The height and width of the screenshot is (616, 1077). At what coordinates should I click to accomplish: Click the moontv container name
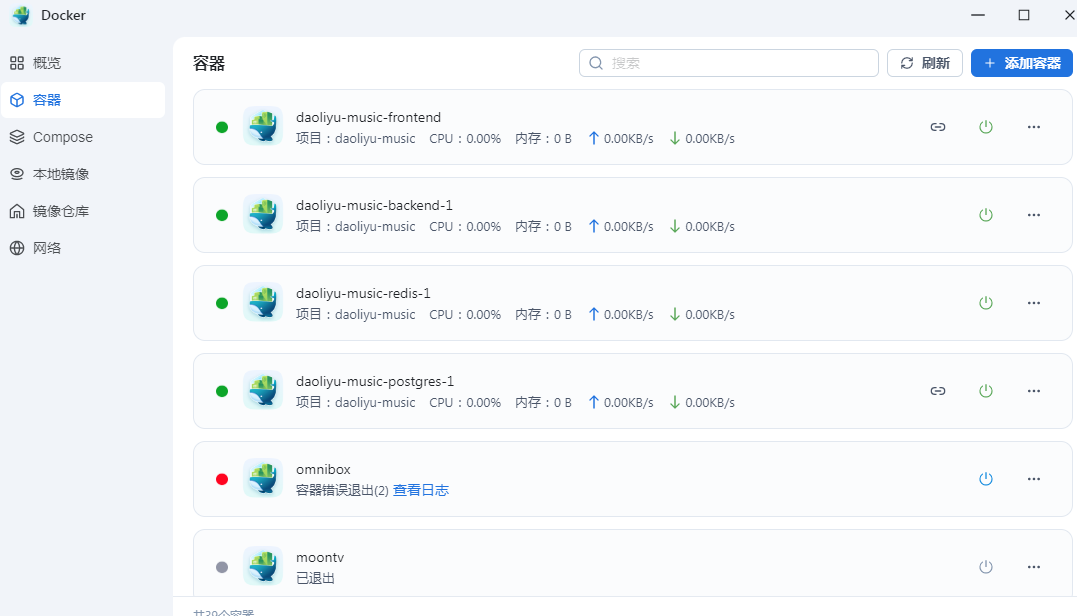point(320,558)
